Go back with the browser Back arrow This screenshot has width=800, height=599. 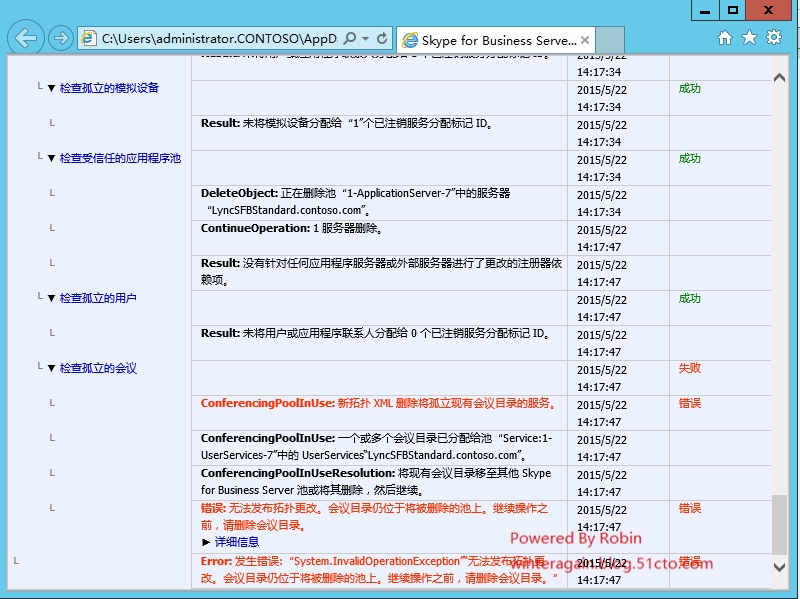click(26, 38)
